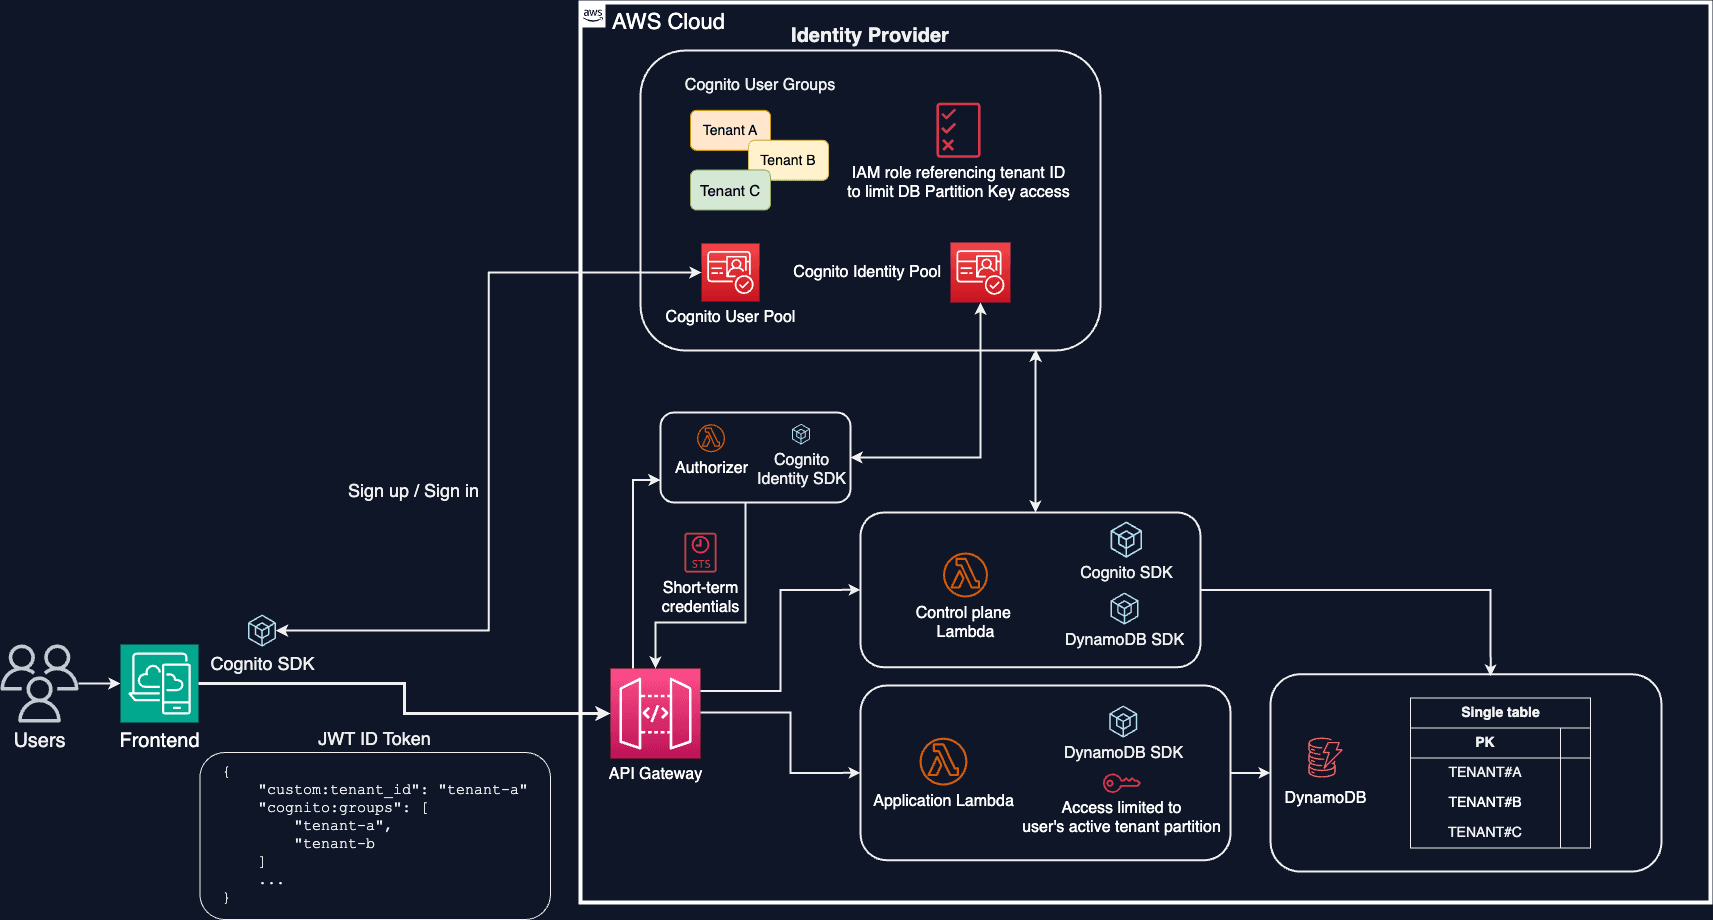Click the Single table header cell
This screenshot has height=920, width=1713.
1500,712
